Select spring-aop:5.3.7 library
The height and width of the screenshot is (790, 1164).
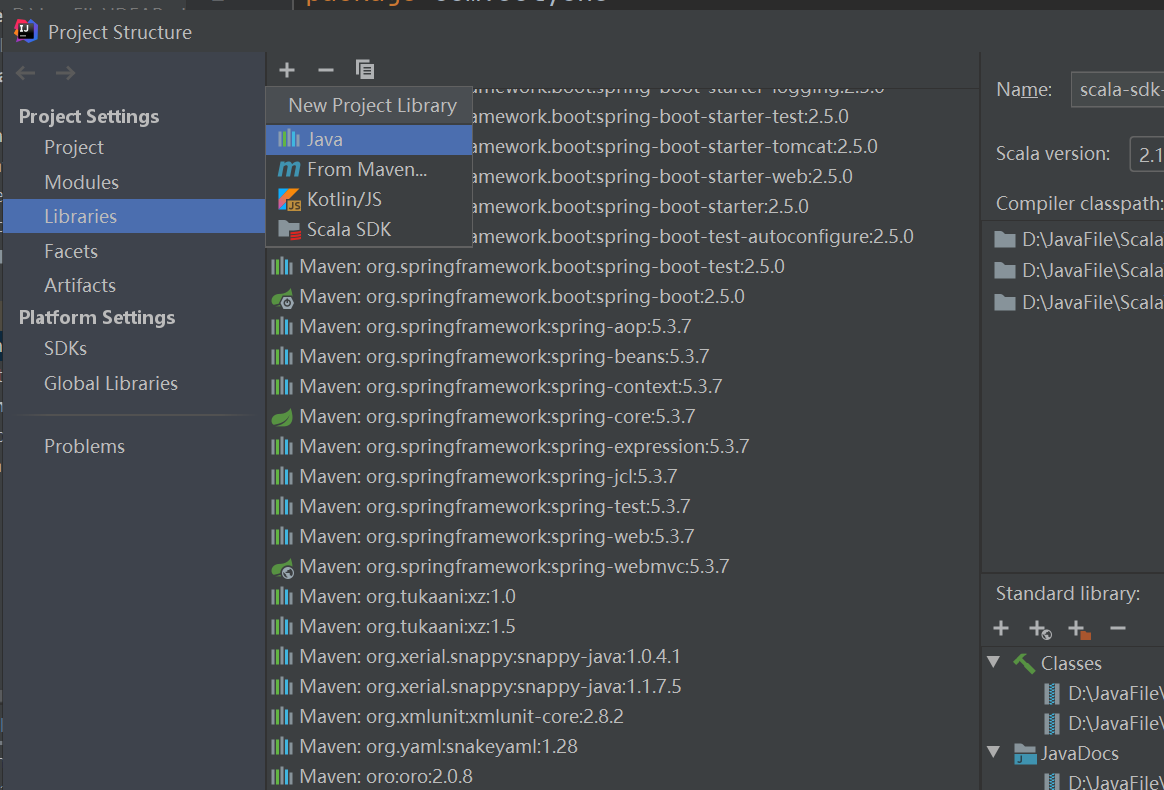click(481, 327)
